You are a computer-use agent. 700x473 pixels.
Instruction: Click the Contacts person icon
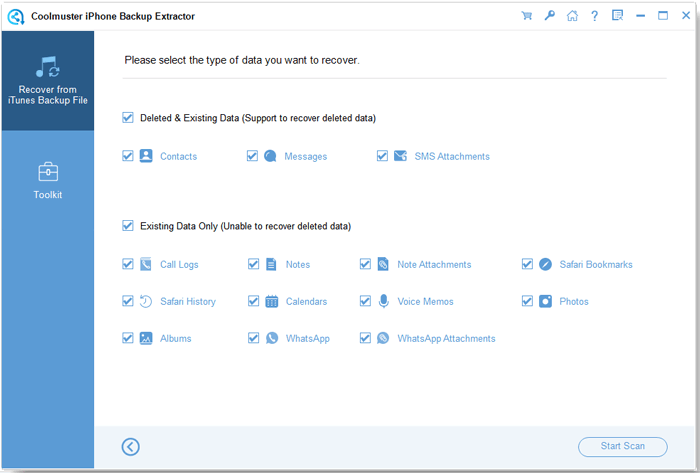click(146, 156)
